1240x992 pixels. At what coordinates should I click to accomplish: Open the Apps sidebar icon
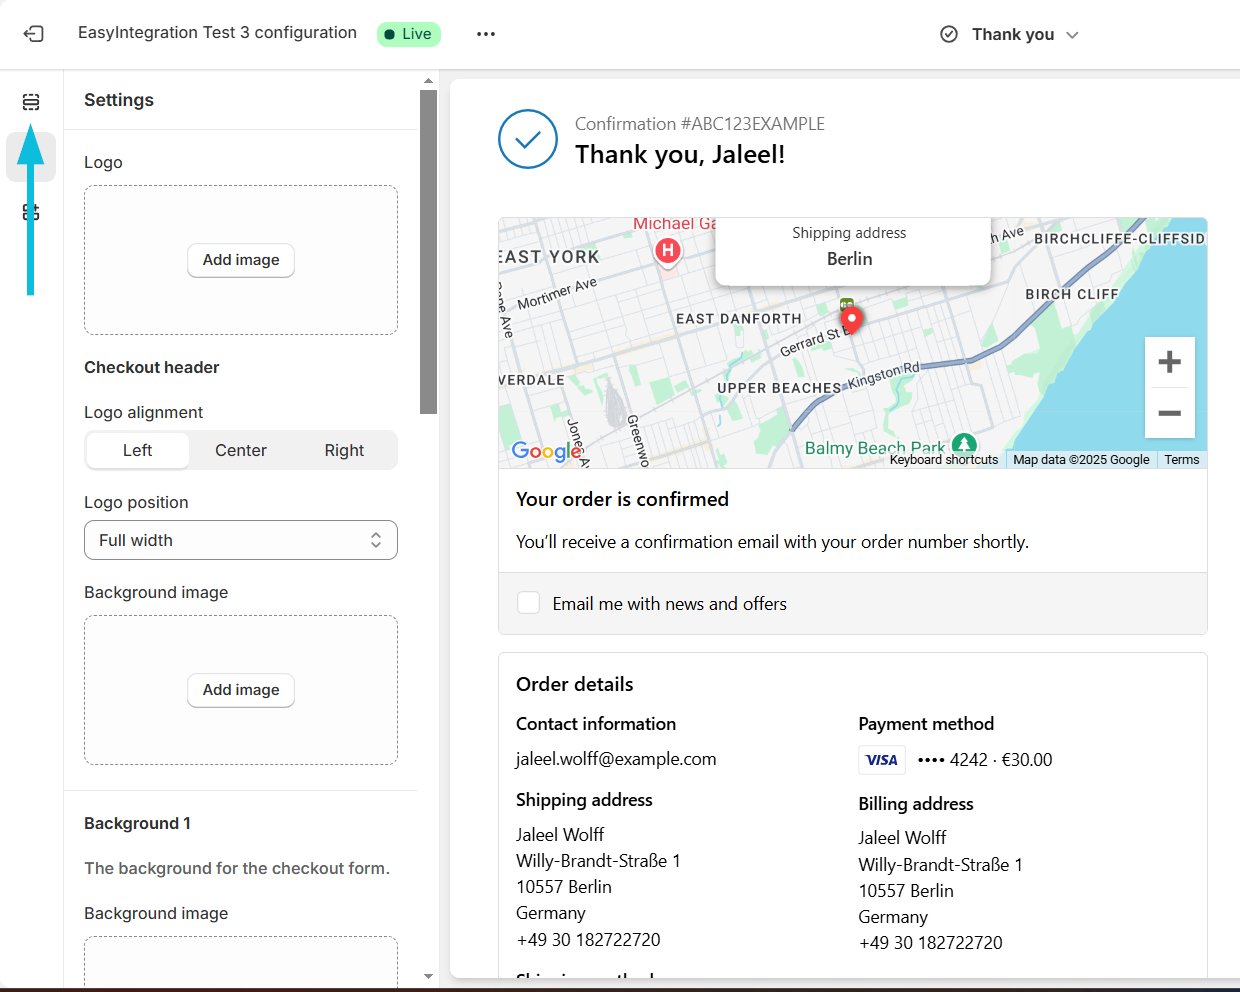[x=31, y=212]
